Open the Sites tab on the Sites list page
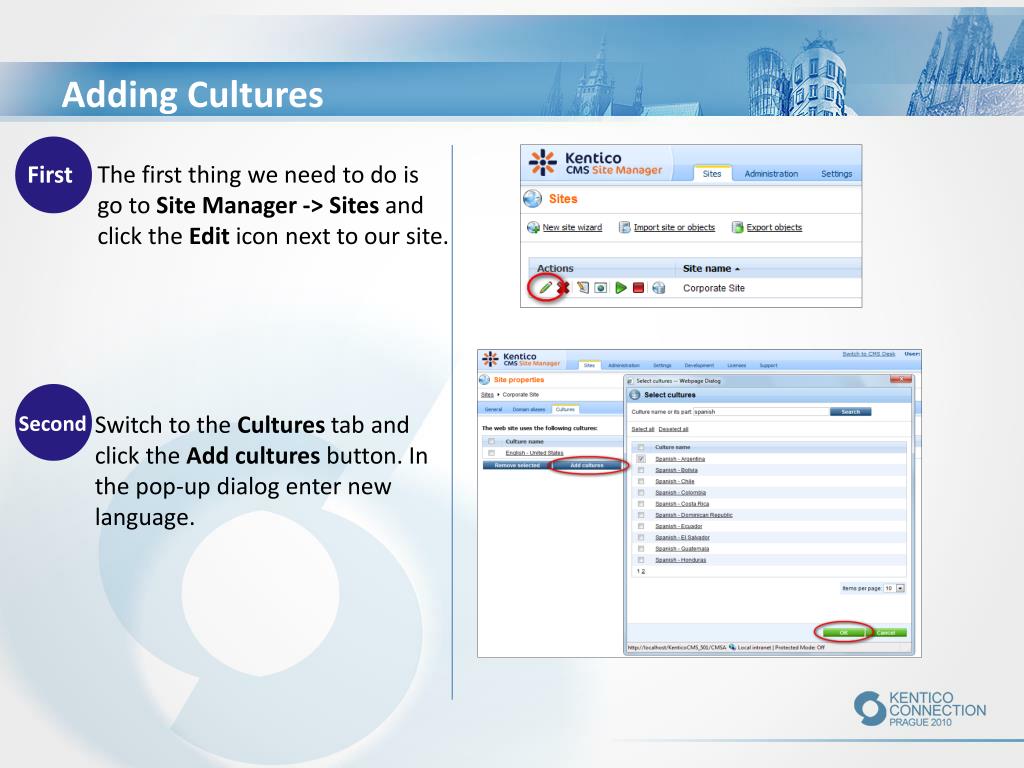The image size is (1024, 768). click(x=712, y=174)
